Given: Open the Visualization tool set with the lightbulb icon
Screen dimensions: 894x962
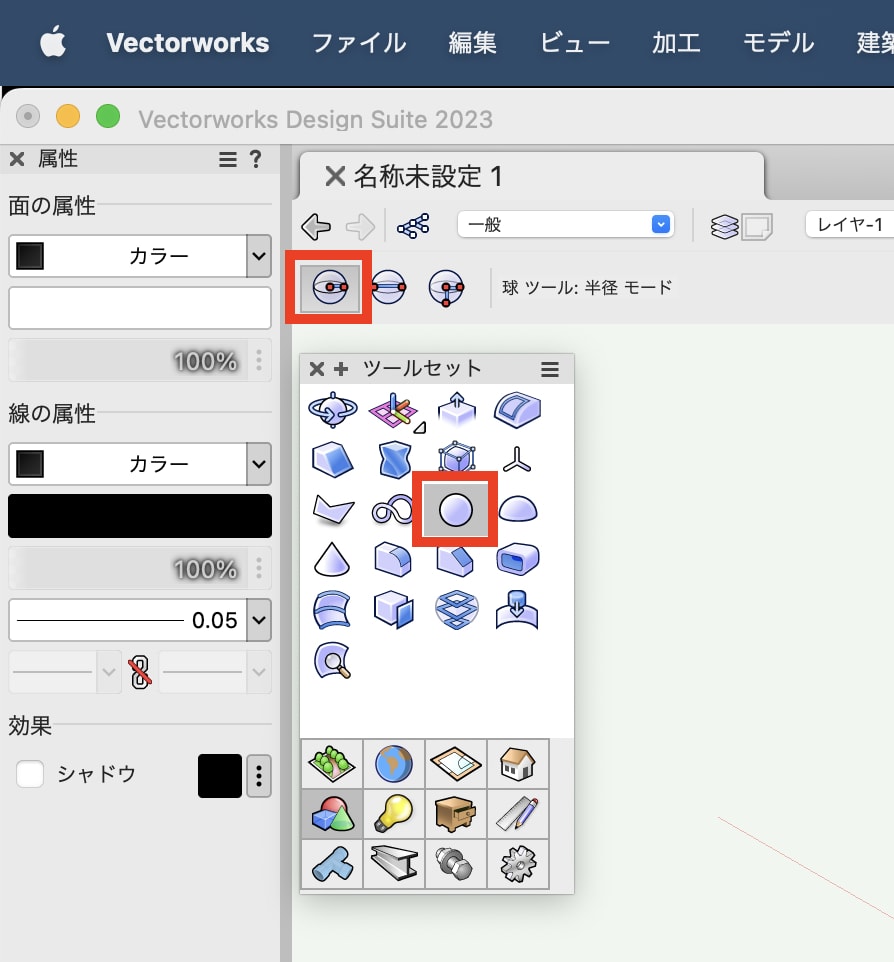Looking at the screenshot, I should pyautogui.click(x=394, y=814).
